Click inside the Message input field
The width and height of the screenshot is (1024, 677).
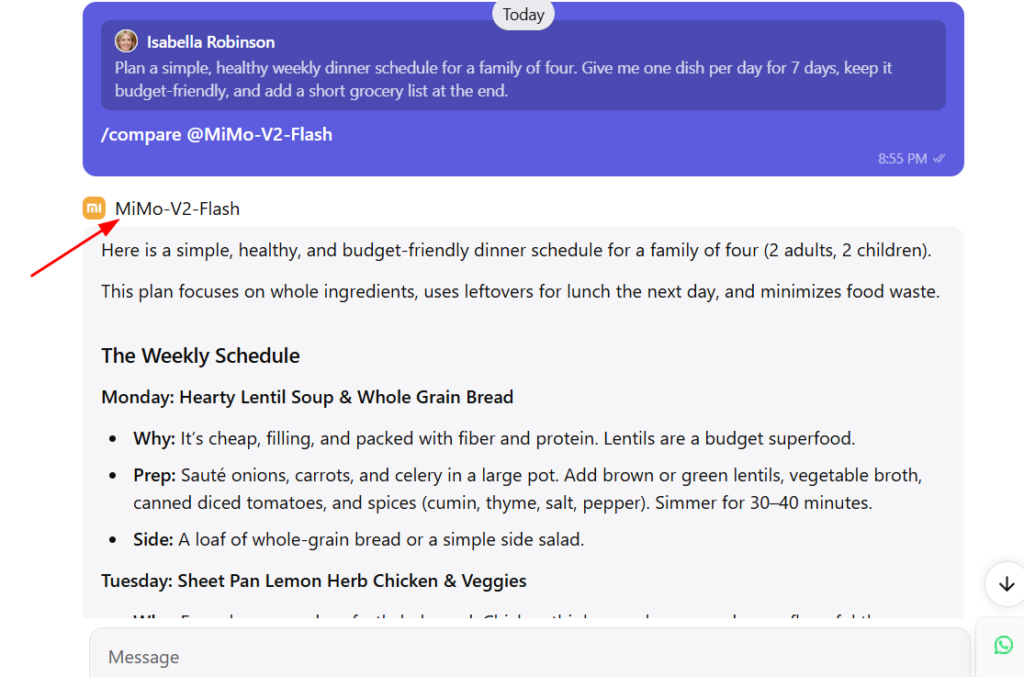click(529, 655)
